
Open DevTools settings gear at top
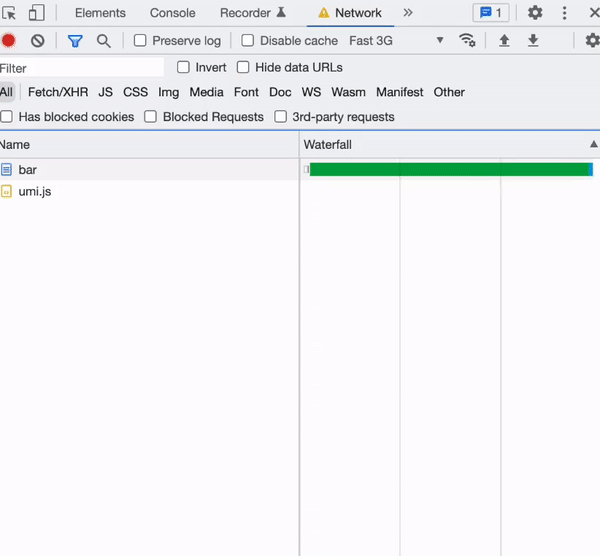pos(535,13)
